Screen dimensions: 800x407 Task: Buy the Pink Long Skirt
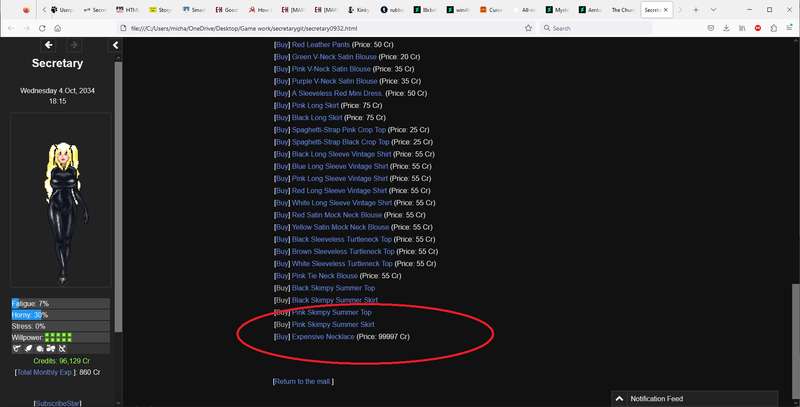click(282, 106)
